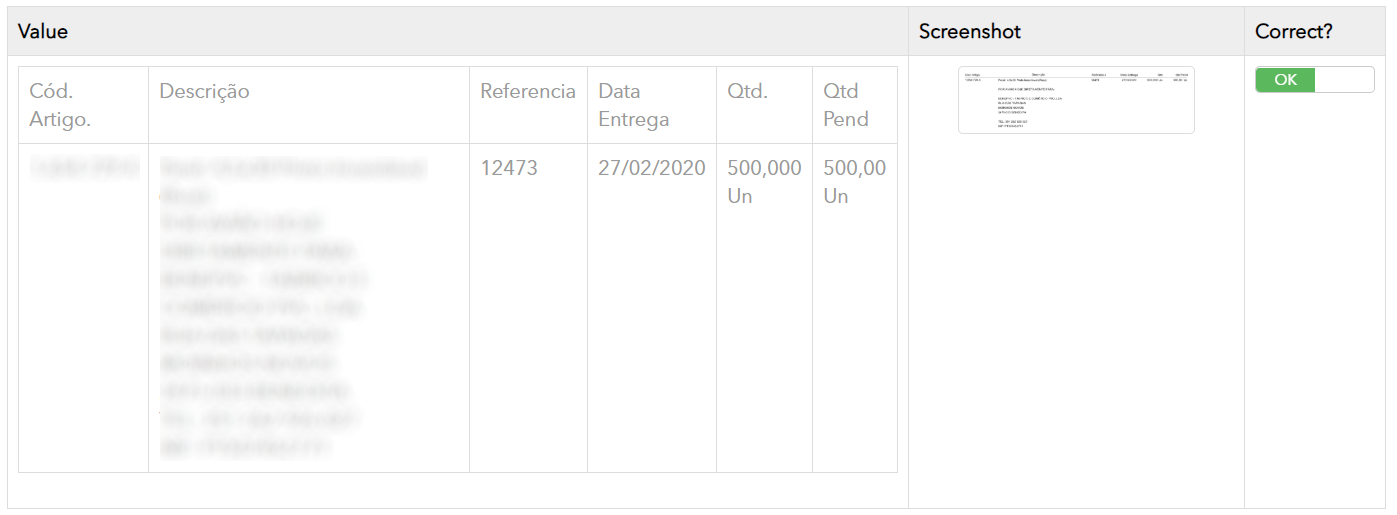Click the Screenshot column header

tap(970, 31)
